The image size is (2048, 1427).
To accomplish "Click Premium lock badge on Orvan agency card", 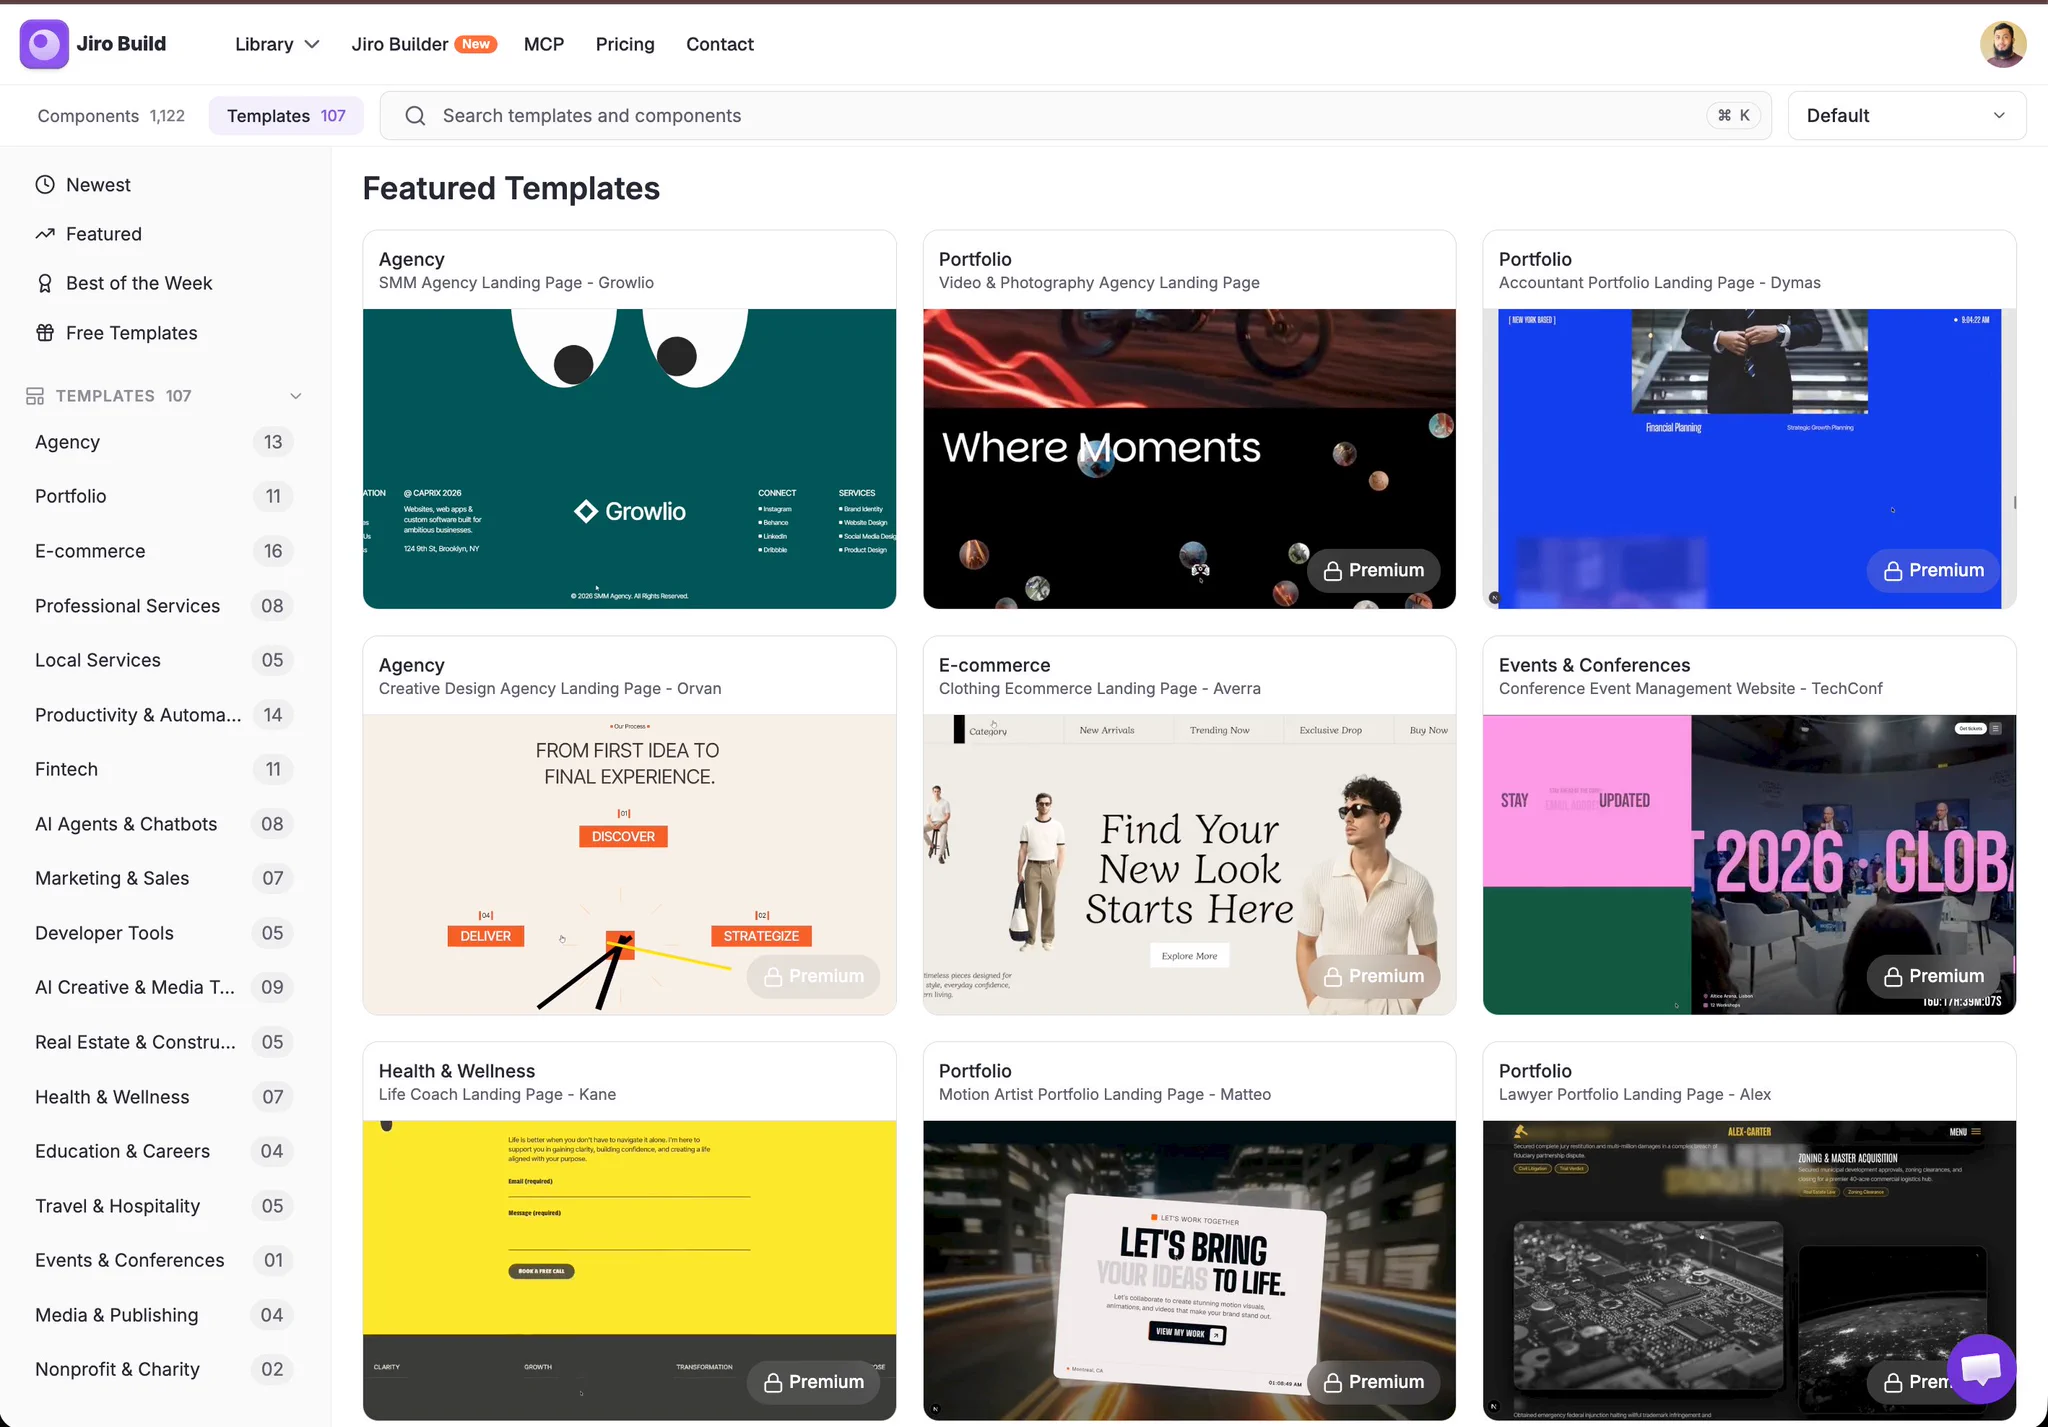I will click(814, 976).
